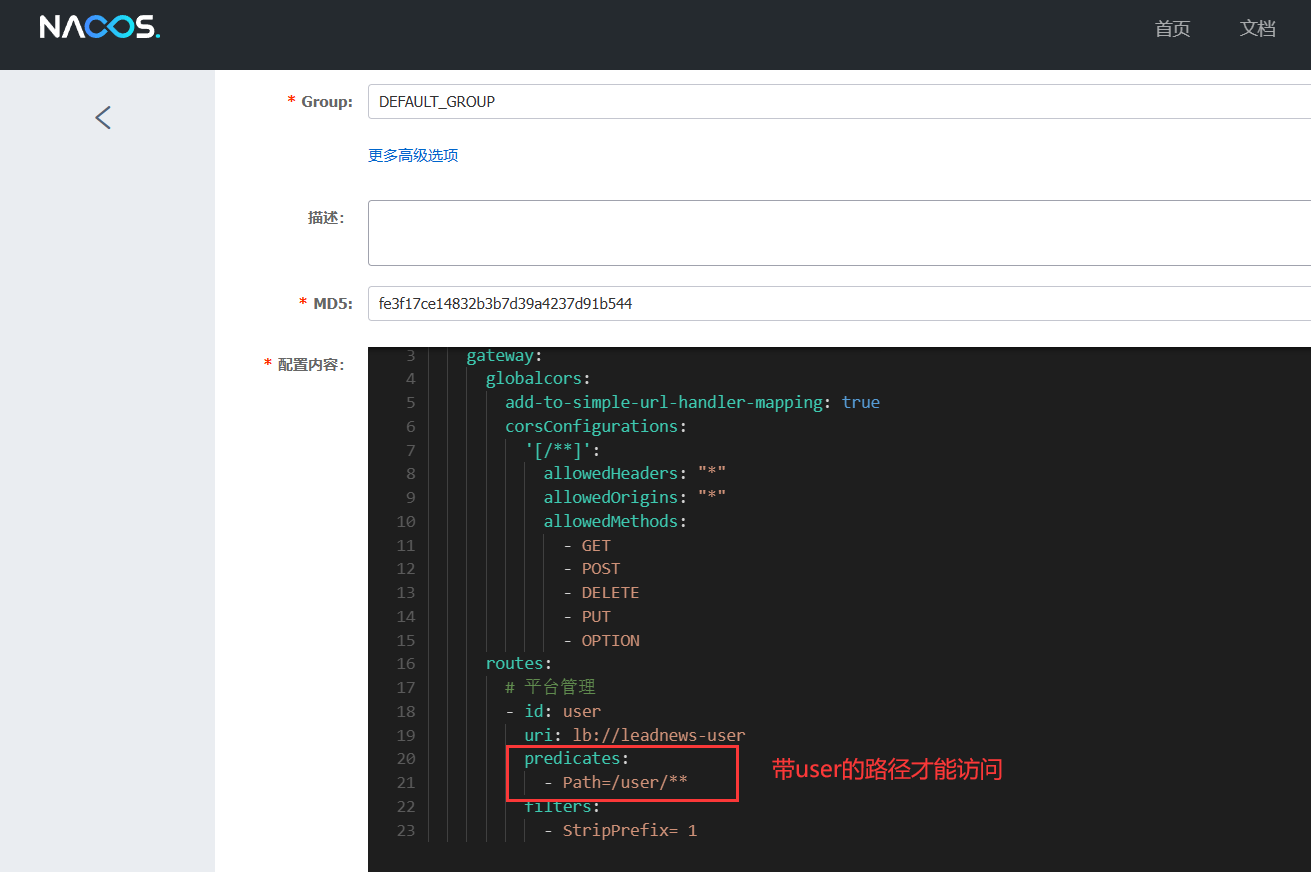
Task: Click the MD5 input field
Action: tap(839, 303)
